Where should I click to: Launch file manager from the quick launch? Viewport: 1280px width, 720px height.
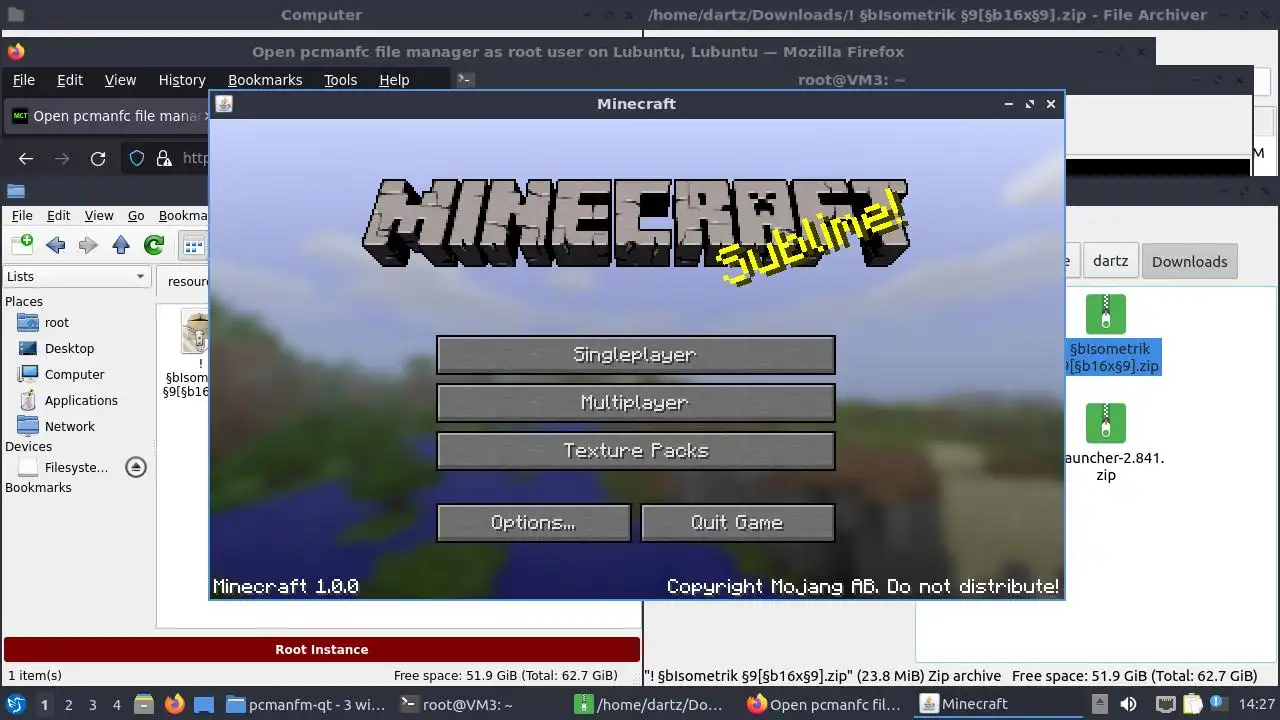(x=144, y=704)
